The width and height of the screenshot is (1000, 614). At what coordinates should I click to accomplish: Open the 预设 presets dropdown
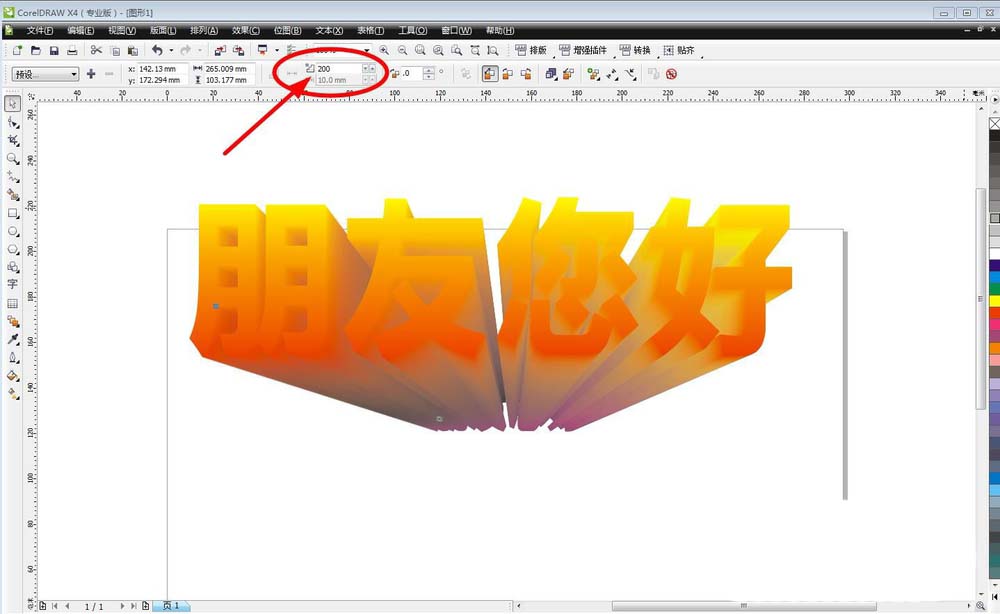(x=45, y=74)
